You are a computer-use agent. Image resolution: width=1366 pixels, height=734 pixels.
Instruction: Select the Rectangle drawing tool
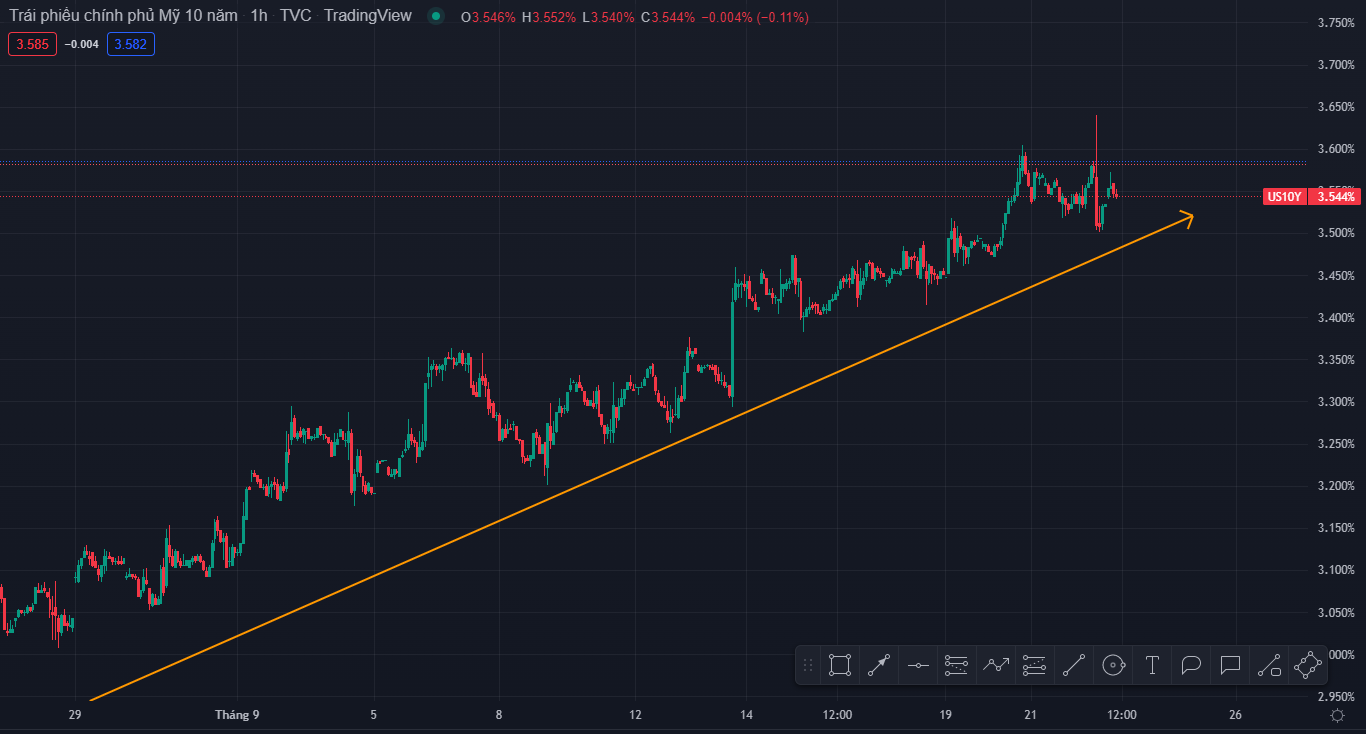click(x=840, y=665)
